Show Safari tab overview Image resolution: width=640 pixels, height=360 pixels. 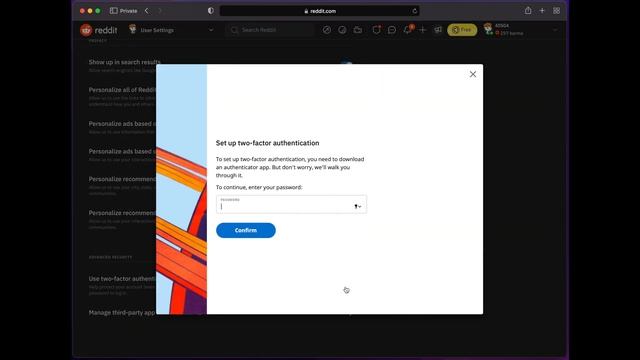tap(556, 11)
